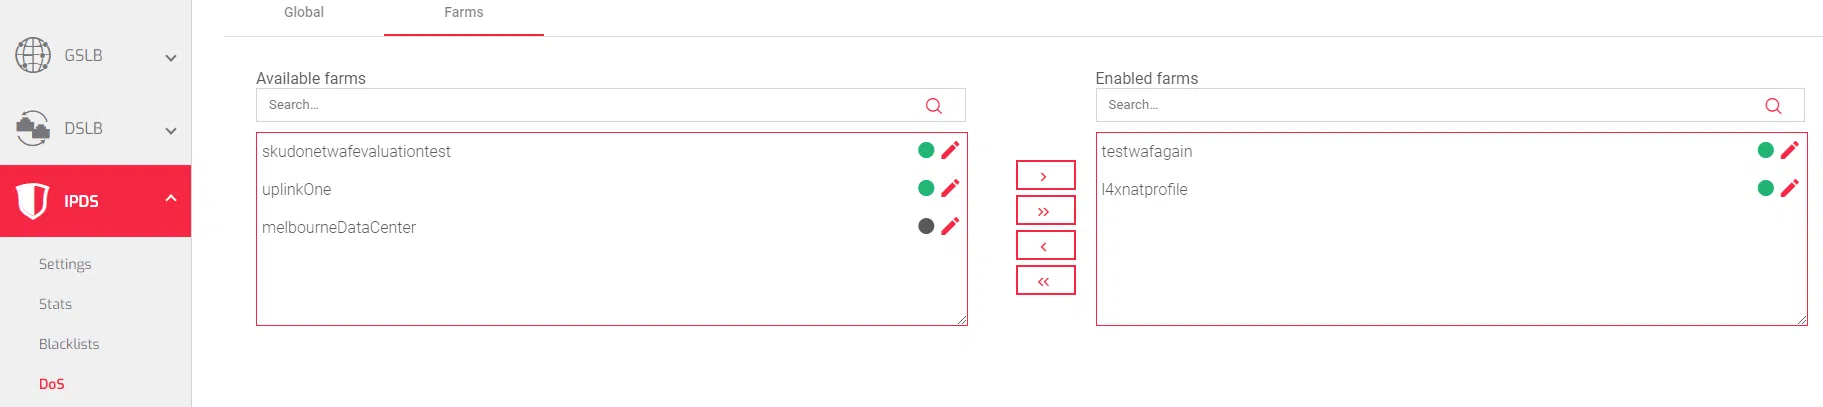The height and width of the screenshot is (407, 1823).
Task: Click the IPDS shield icon
Action: [32, 201]
